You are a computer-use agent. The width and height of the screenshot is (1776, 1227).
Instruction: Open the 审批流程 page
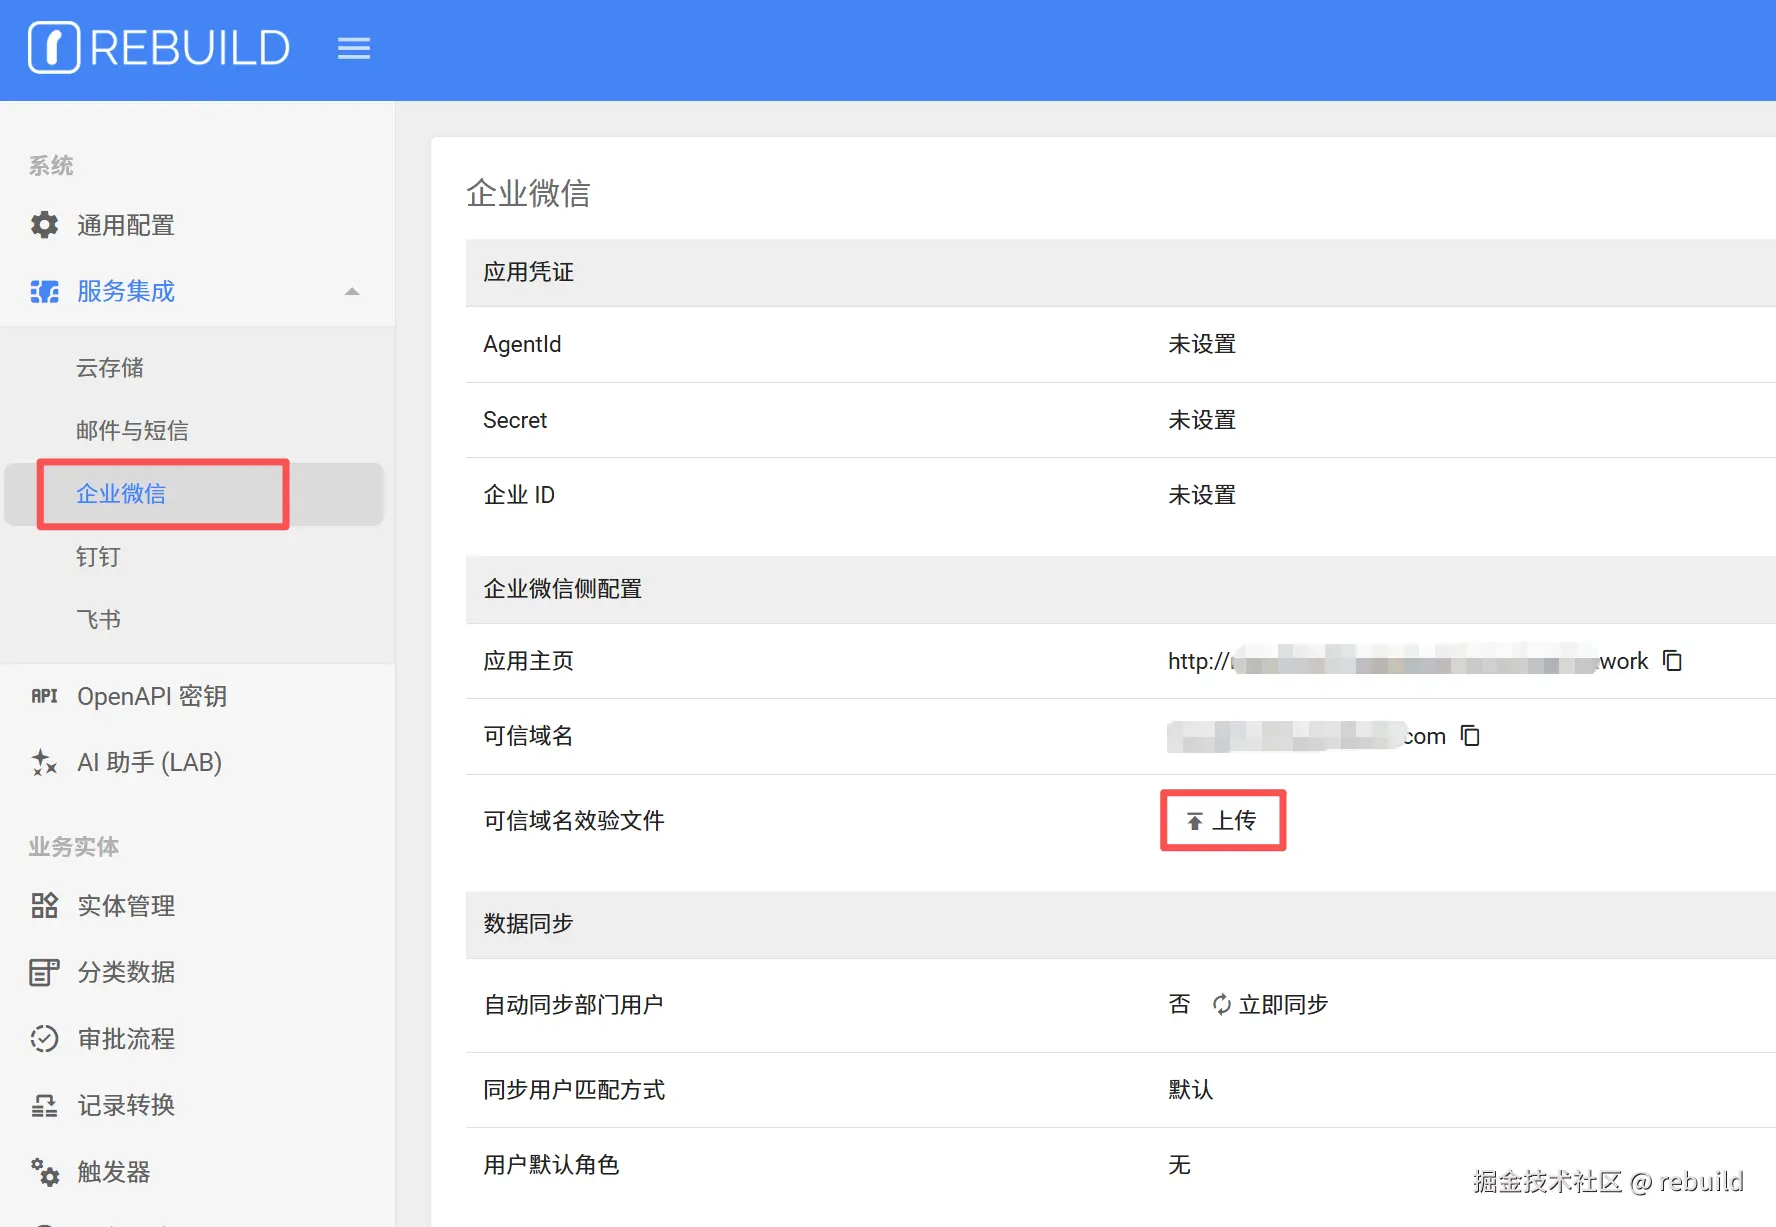tap(126, 1039)
